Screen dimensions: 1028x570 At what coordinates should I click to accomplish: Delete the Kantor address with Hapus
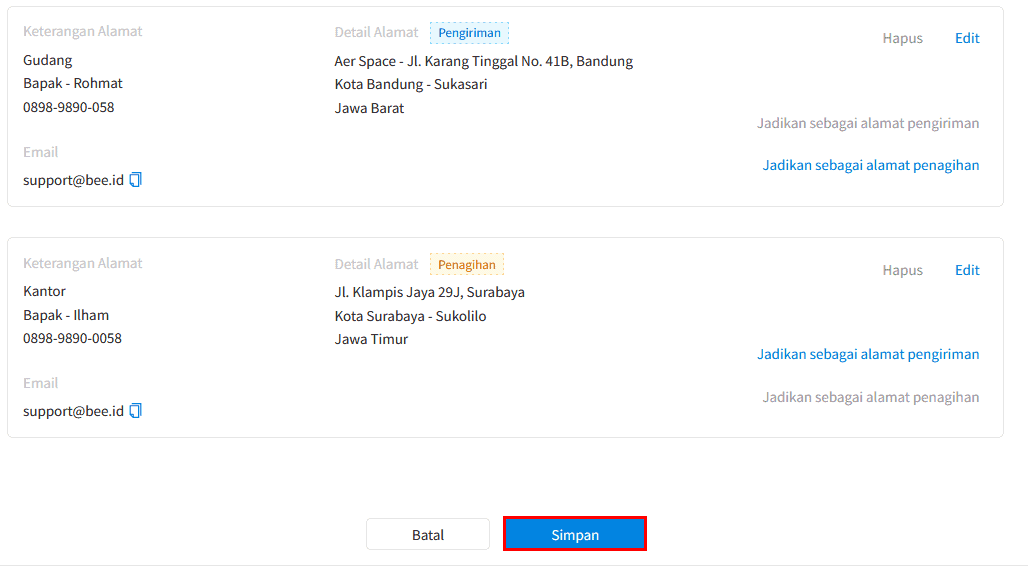tap(902, 270)
